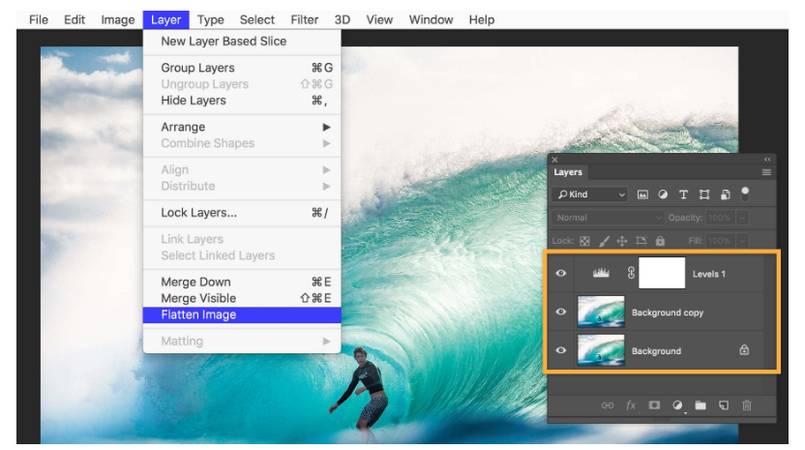Click the Fill value field

point(720,241)
